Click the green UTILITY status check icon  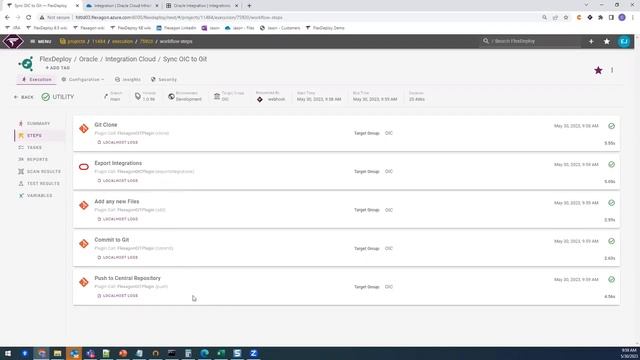click(x=45, y=97)
